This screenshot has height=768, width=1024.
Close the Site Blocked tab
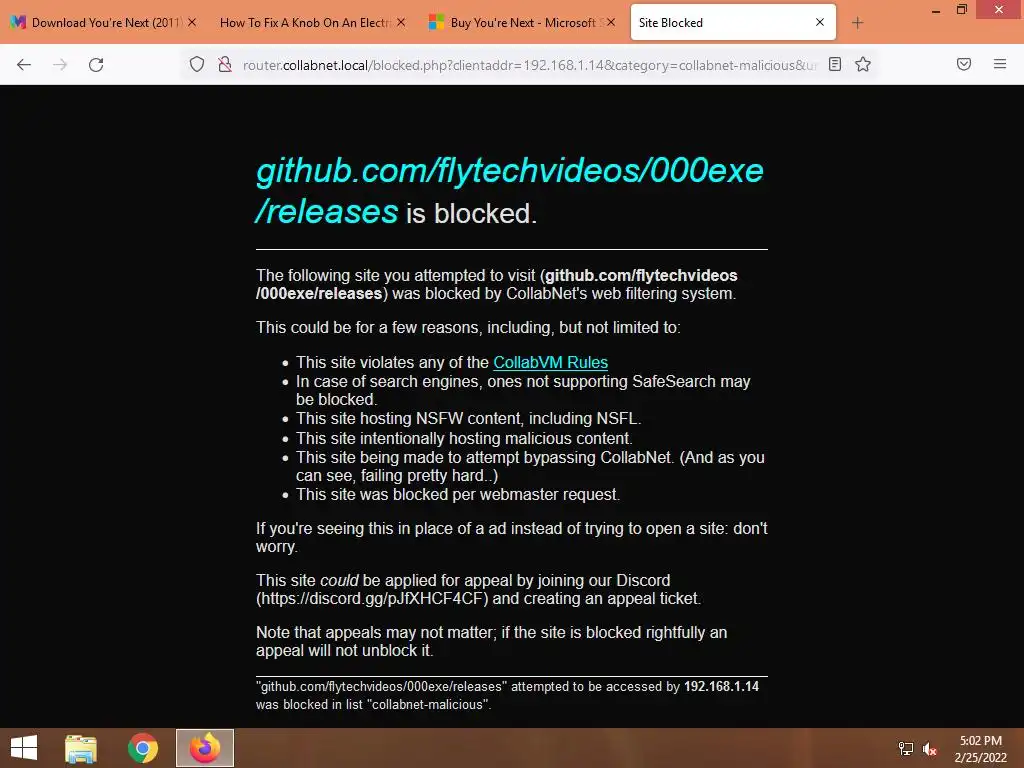coord(820,22)
